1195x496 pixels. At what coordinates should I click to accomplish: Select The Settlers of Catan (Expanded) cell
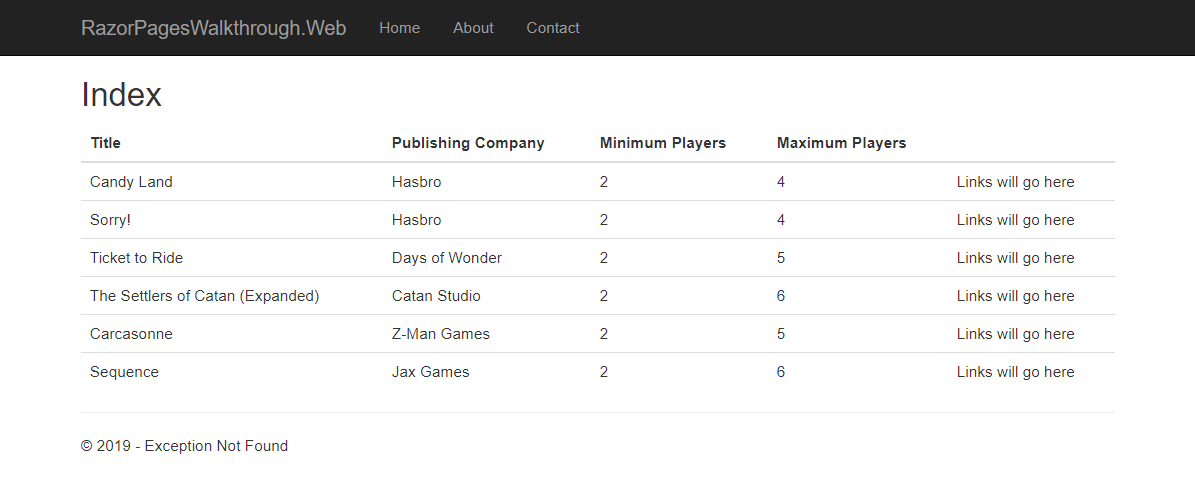coord(204,296)
